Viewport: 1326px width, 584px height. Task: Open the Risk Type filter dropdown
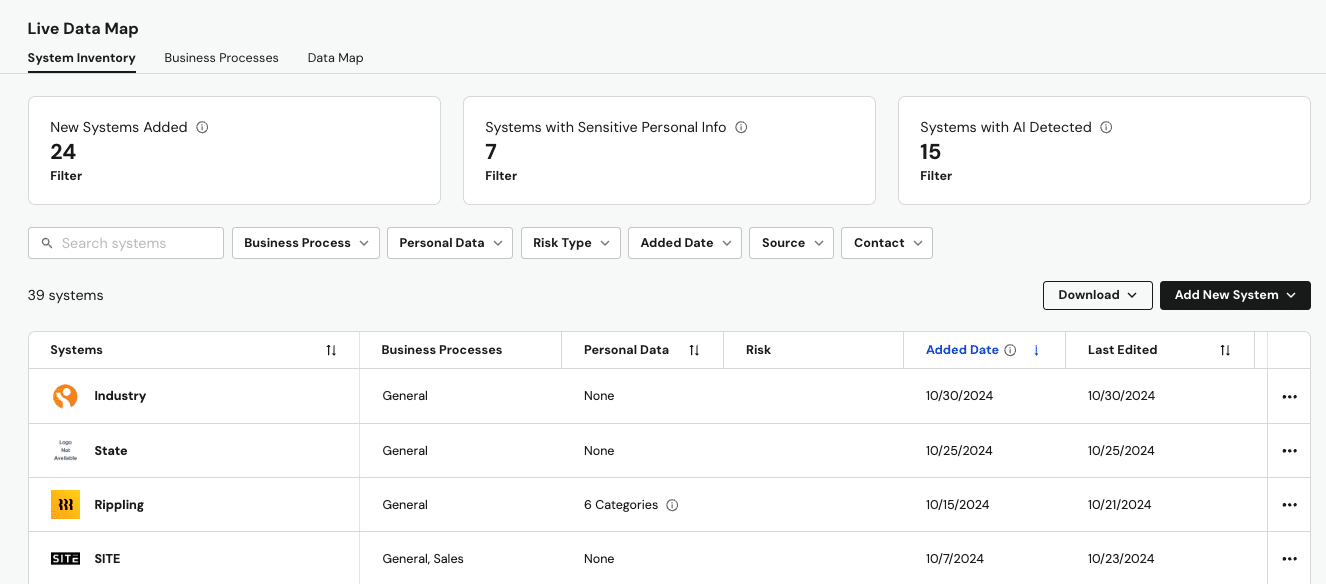[571, 243]
